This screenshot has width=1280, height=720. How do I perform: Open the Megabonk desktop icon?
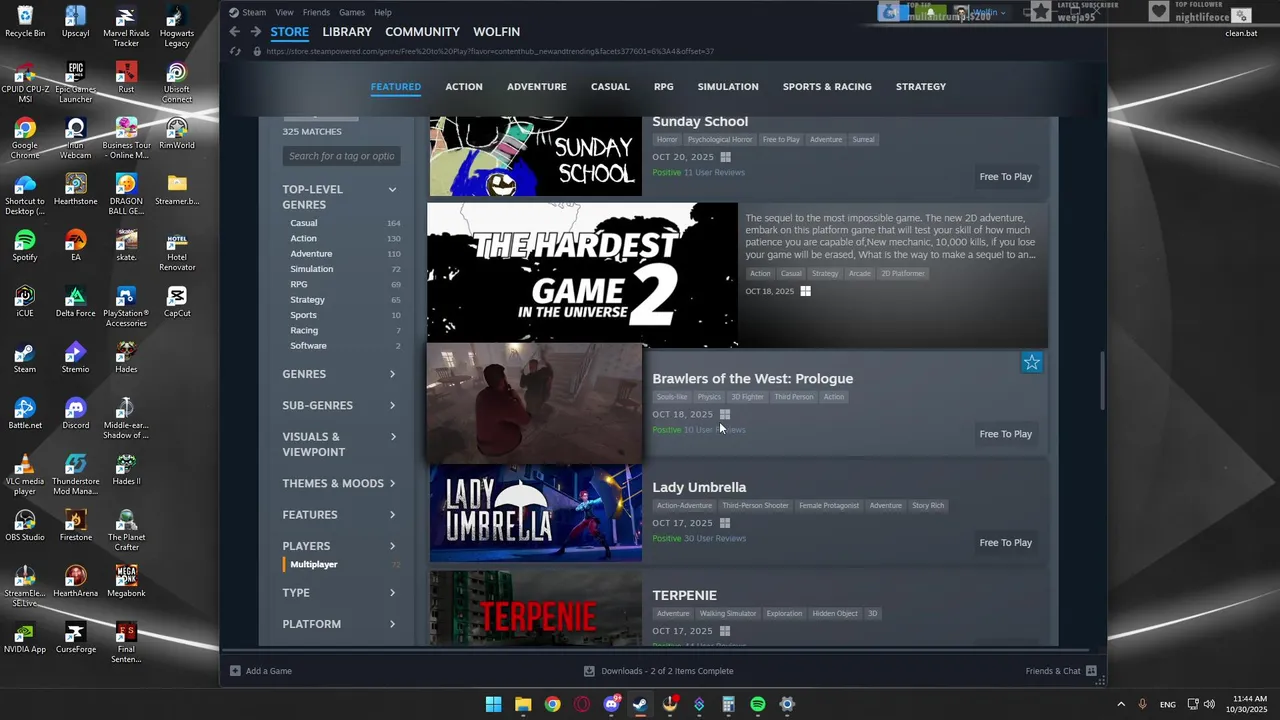pos(126,581)
